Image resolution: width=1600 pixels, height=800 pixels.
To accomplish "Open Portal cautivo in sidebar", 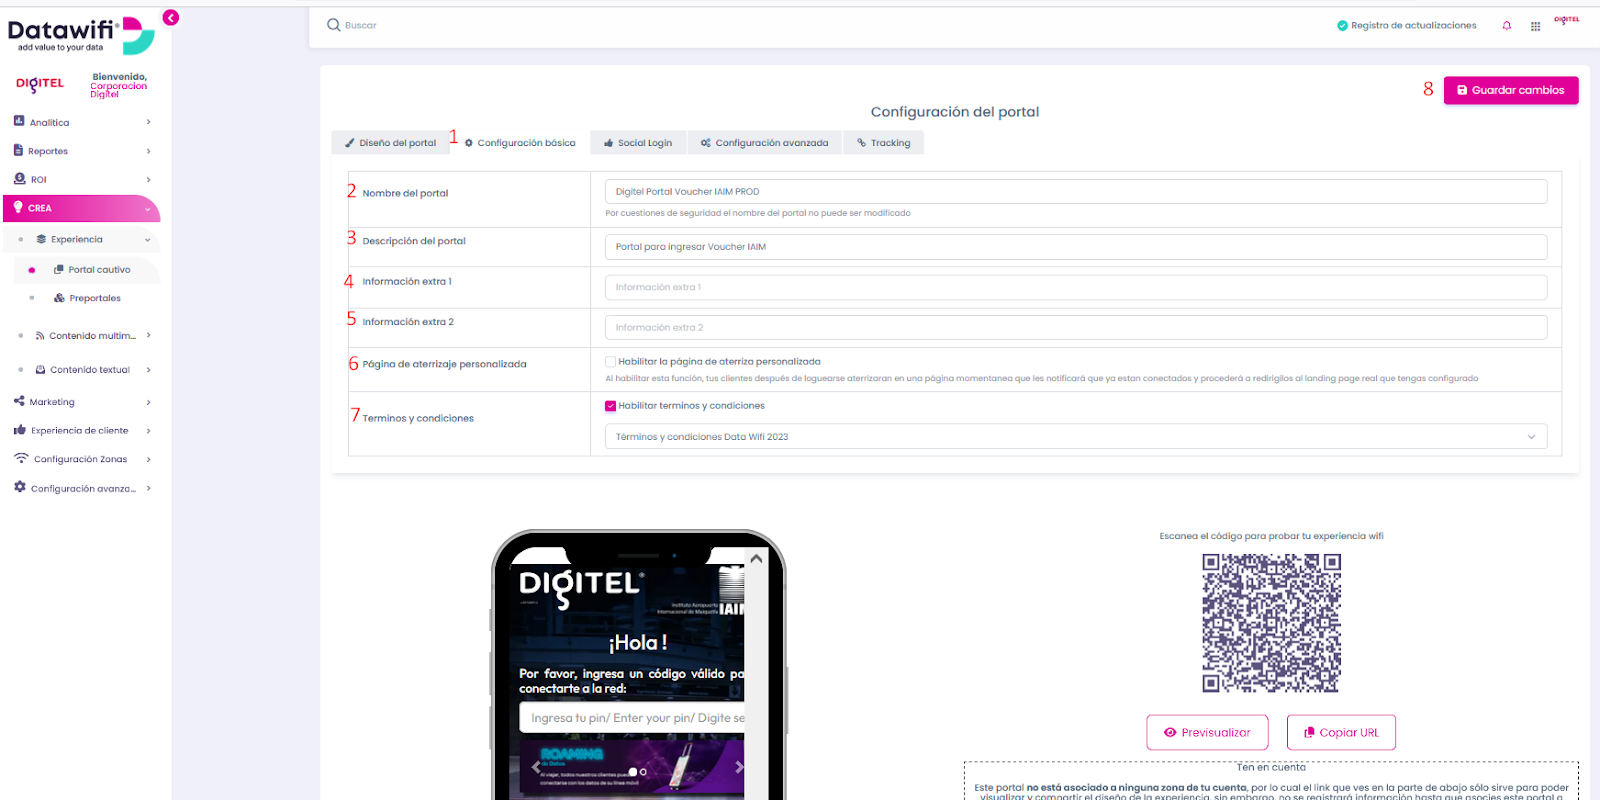I will [x=99, y=270].
